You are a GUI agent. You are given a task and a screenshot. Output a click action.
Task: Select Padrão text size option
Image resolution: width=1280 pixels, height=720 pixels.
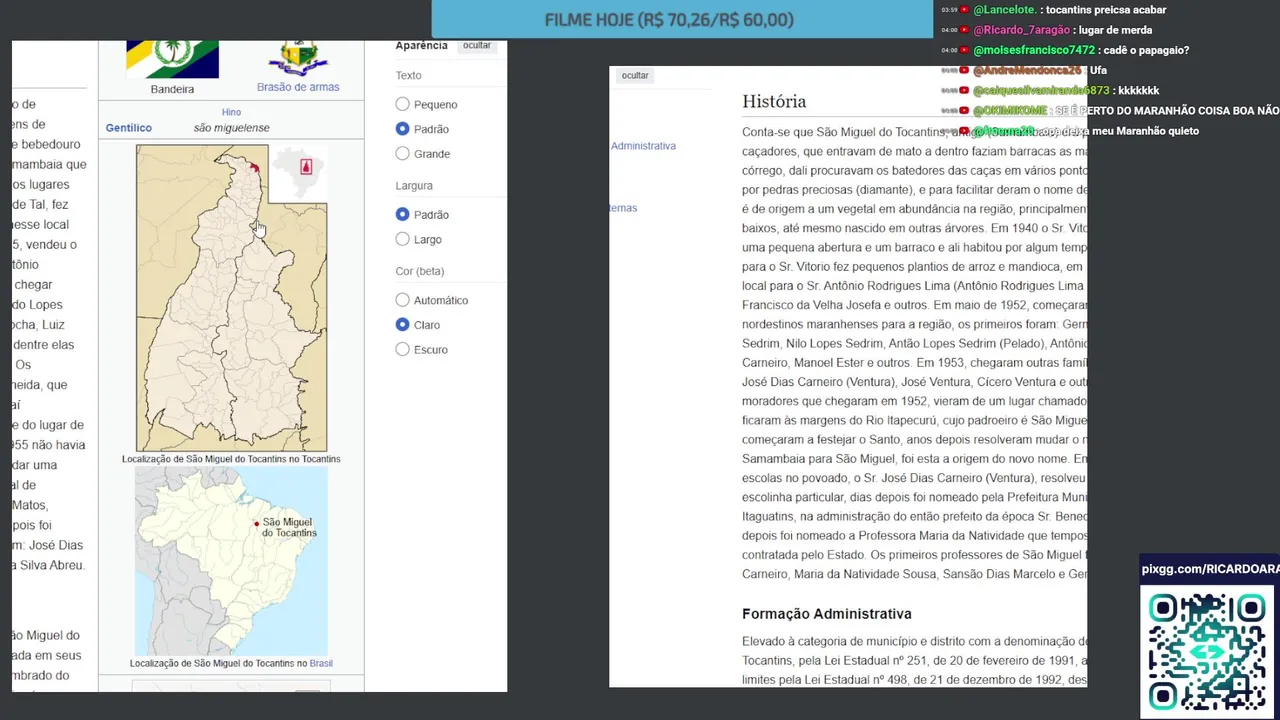[x=402, y=129]
